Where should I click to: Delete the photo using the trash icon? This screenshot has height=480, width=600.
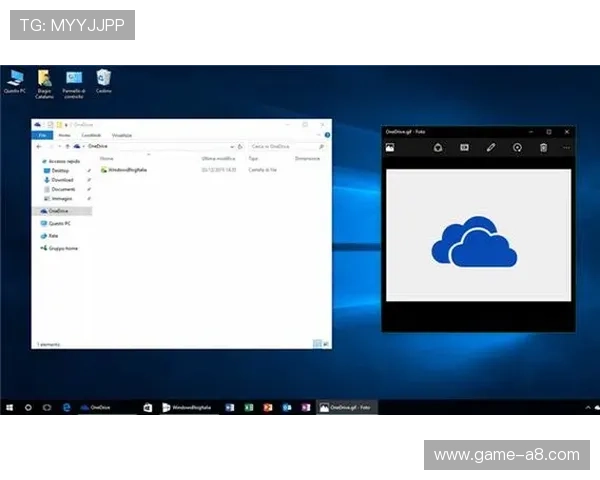click(x=543, y=148)
